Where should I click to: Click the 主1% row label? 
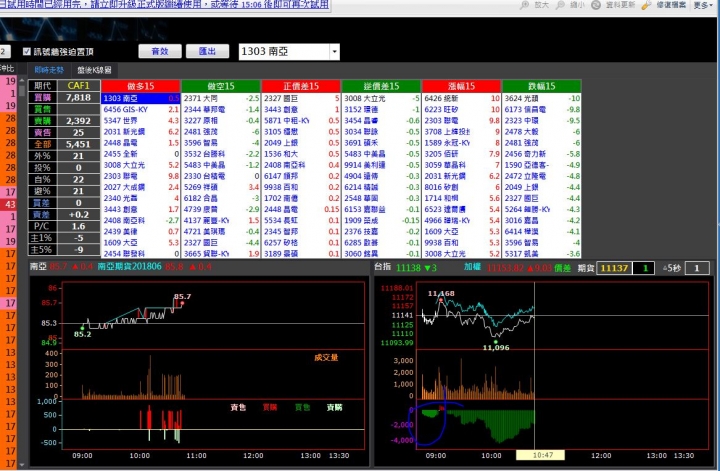coord(43,238)
